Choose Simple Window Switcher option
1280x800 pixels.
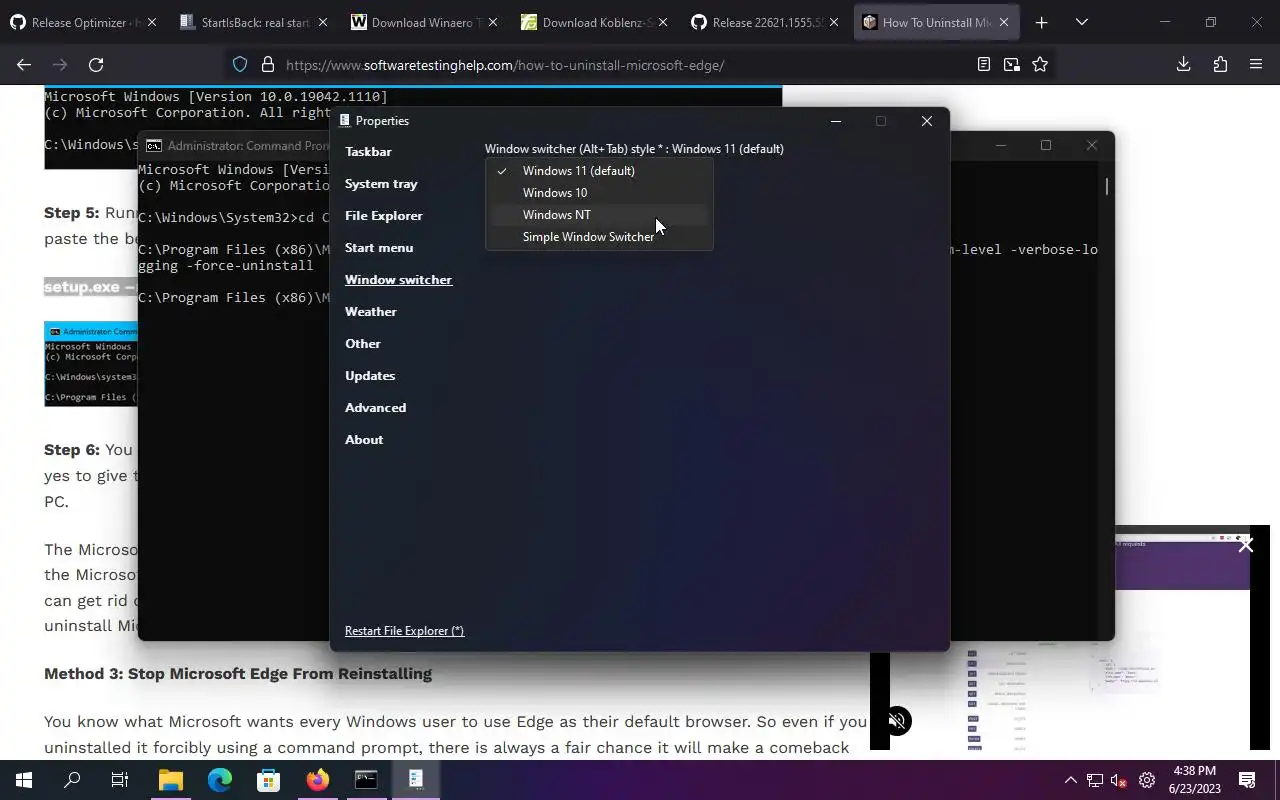(599, 237)
